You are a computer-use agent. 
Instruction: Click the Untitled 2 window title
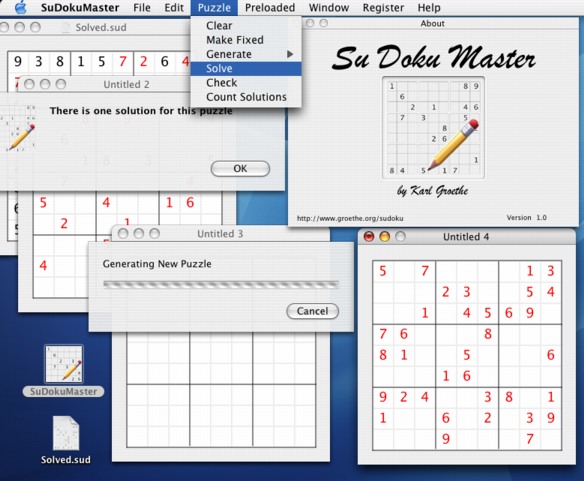tap(126, 85)
